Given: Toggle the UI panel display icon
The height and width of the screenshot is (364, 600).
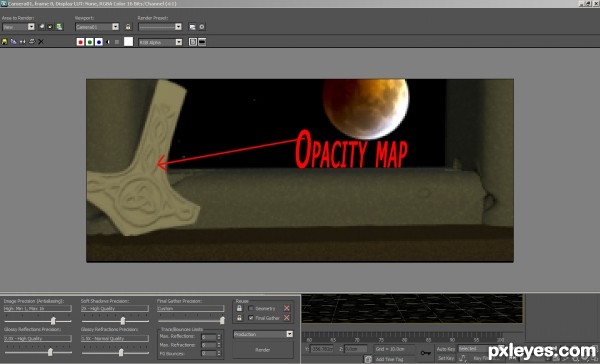Looking at the screenshot, I should pyautogui.click(x=202, y=42).
